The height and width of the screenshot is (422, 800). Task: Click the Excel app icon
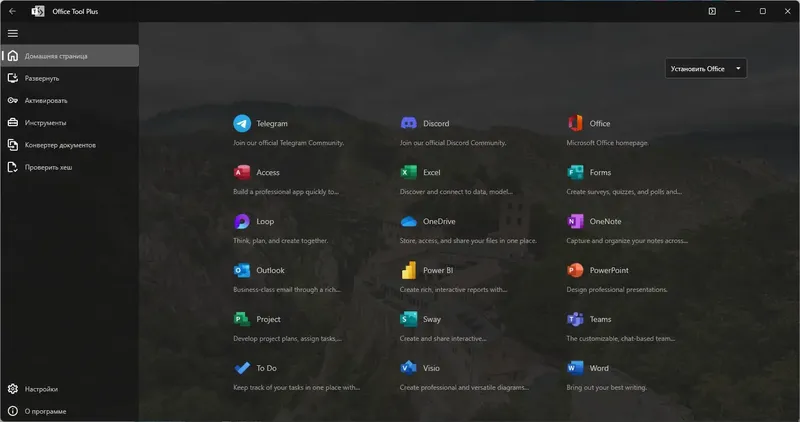tap(409, 172)
